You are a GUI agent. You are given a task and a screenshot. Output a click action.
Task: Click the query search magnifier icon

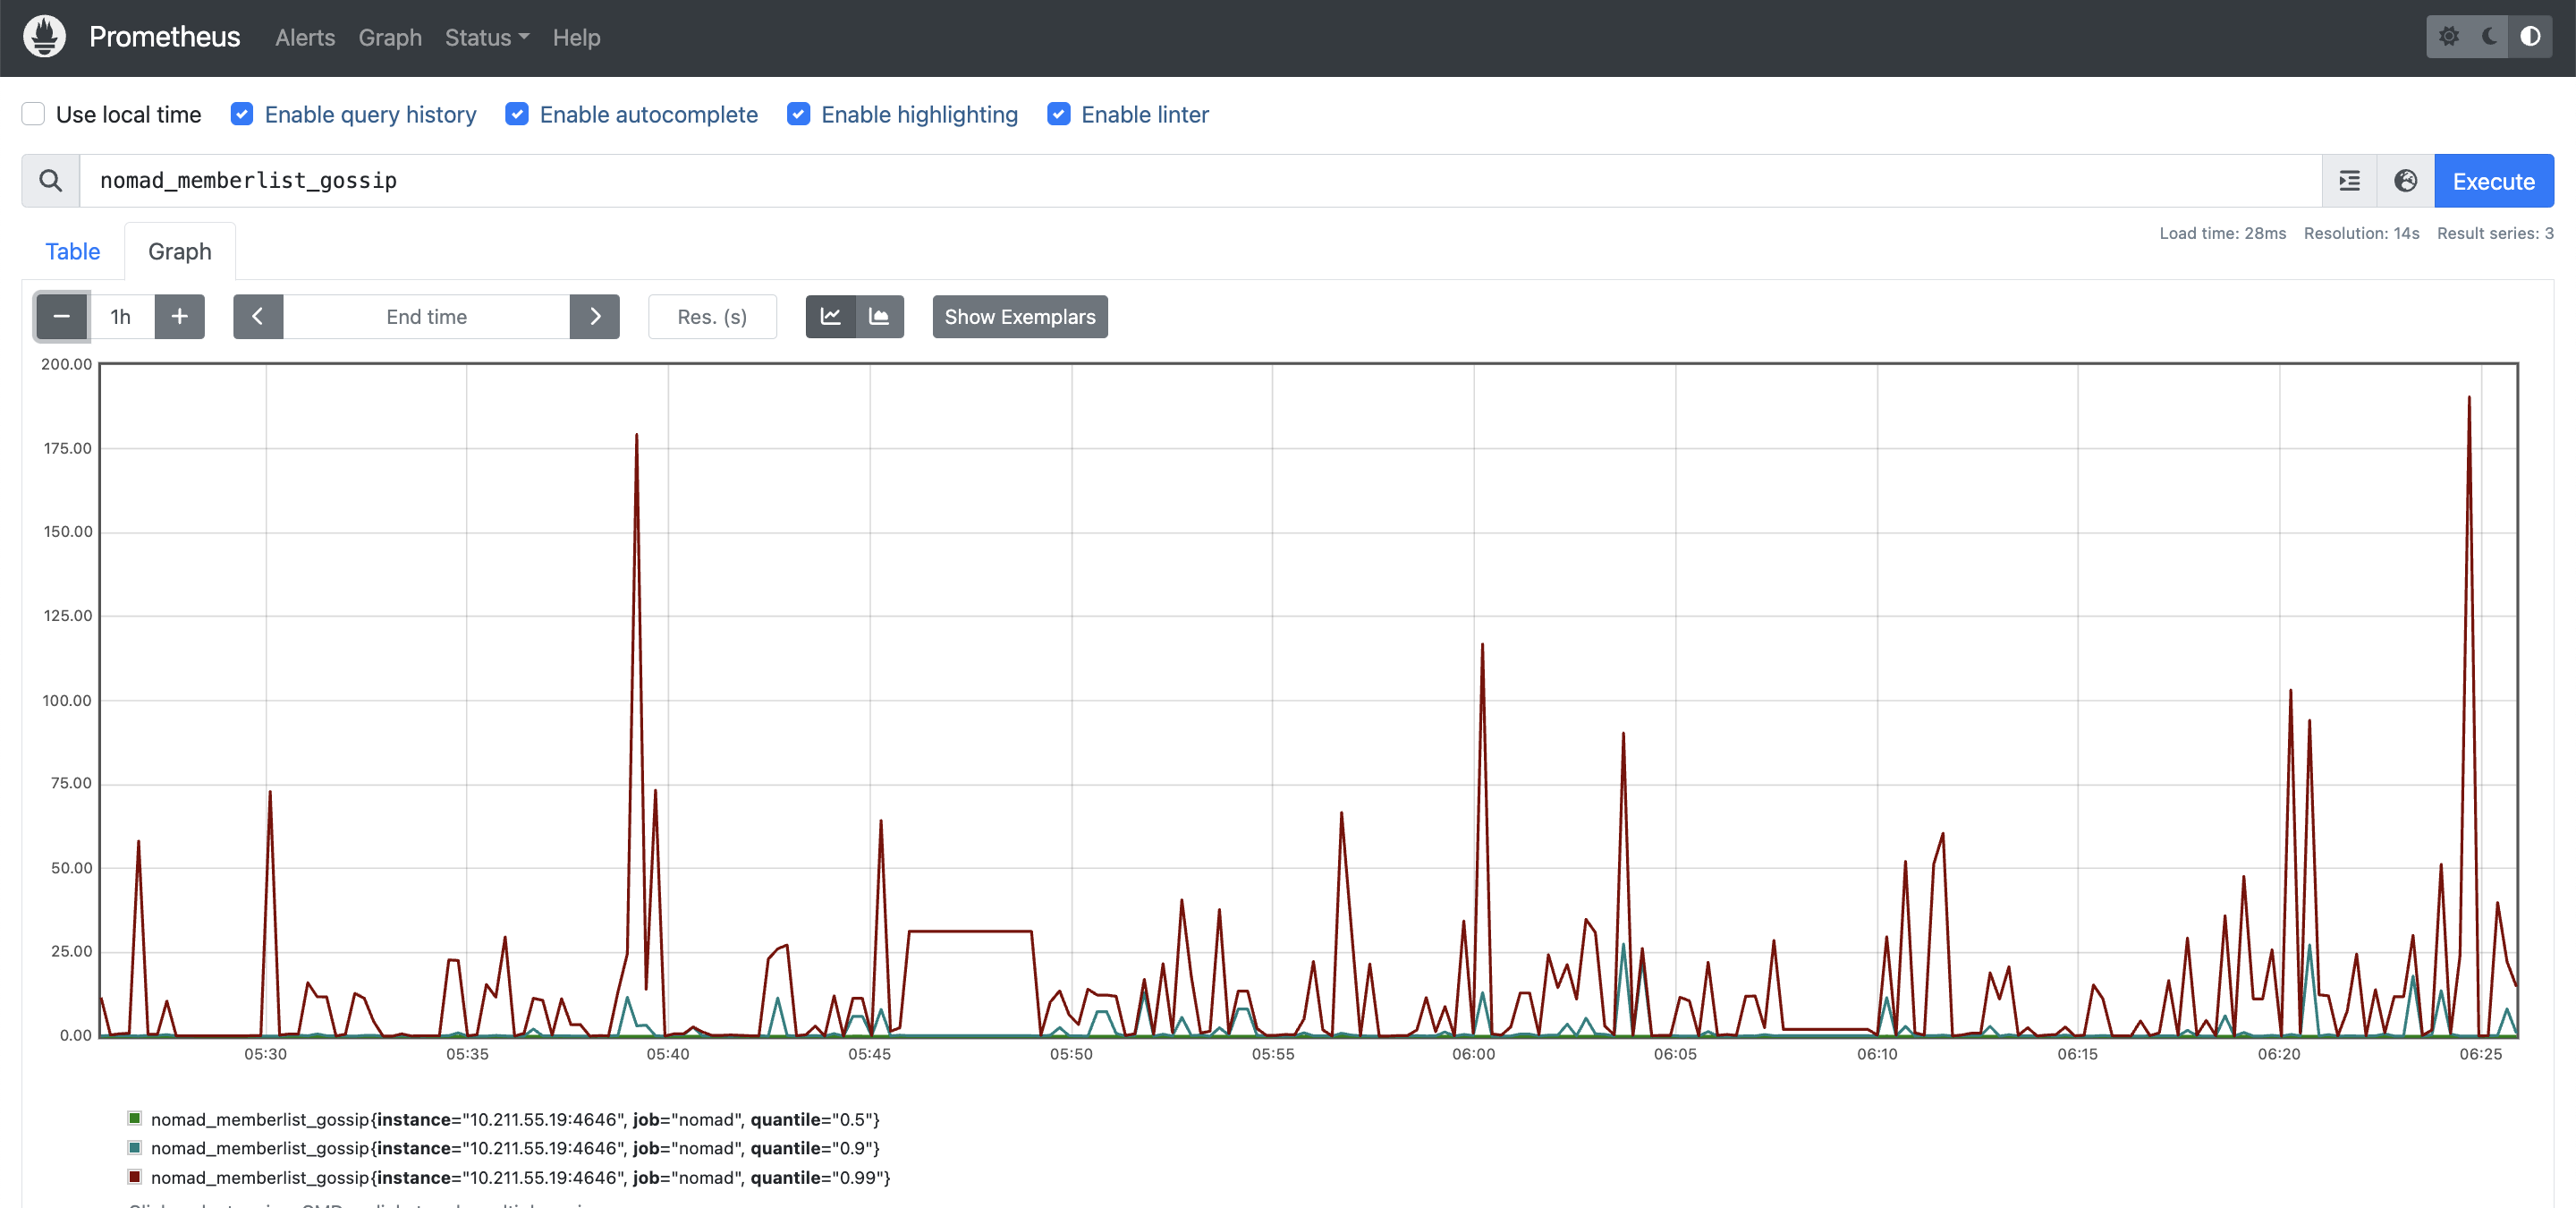51,181
